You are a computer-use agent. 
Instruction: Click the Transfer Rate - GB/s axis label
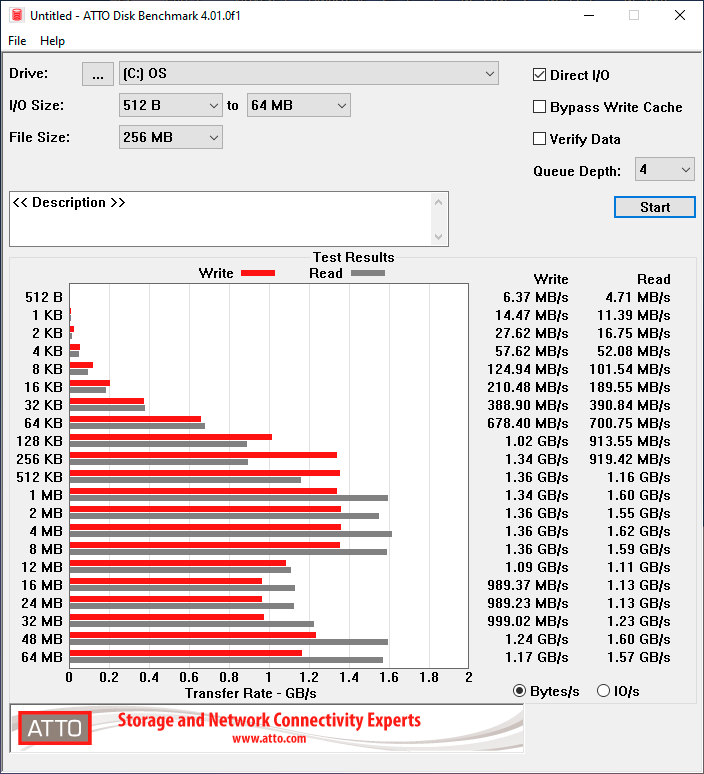click(x=251, y=693)
